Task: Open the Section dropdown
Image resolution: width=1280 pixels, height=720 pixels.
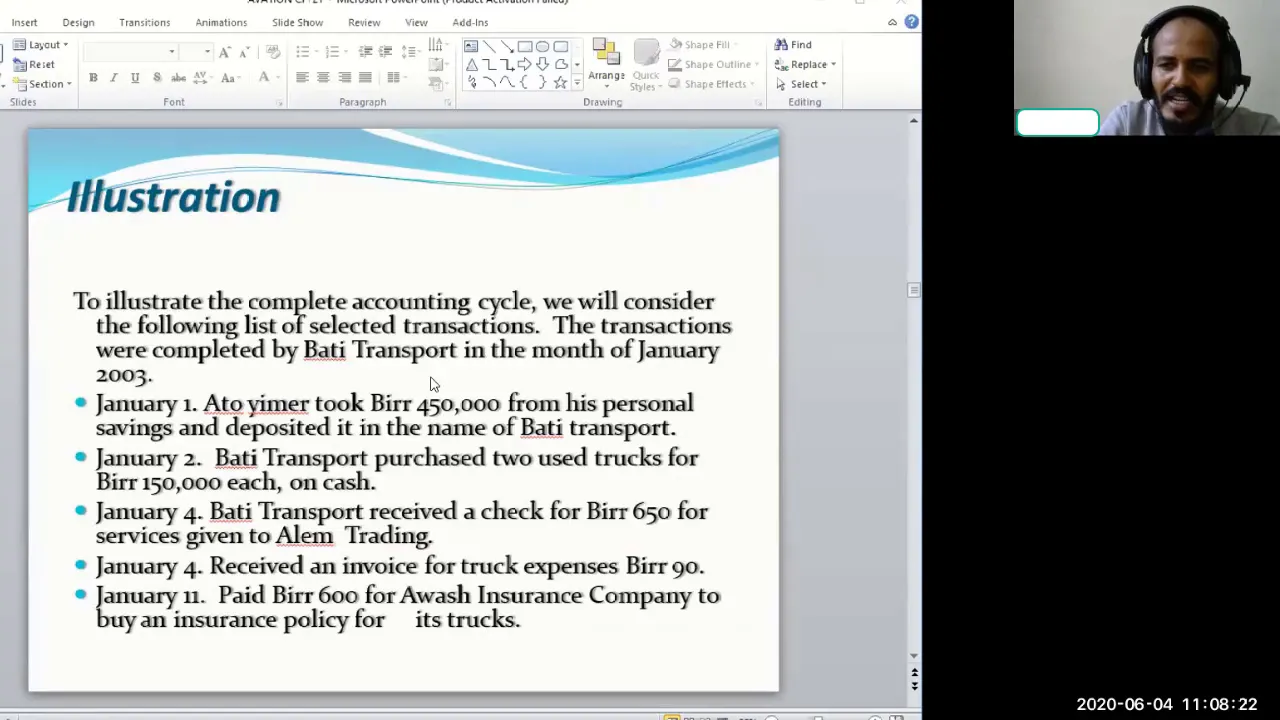Action: pos(42,84)
